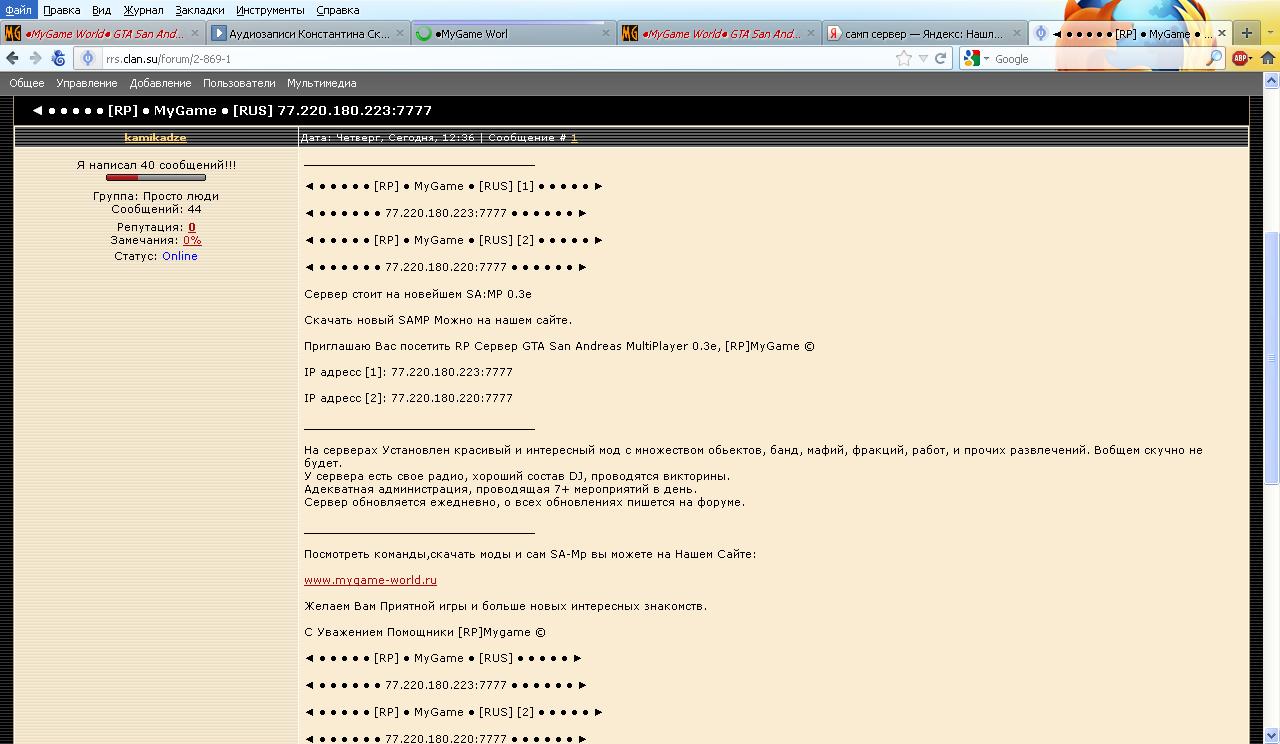Click the post date 'Четверг, Сегодня, 12:36'

(x=404, y=138)
